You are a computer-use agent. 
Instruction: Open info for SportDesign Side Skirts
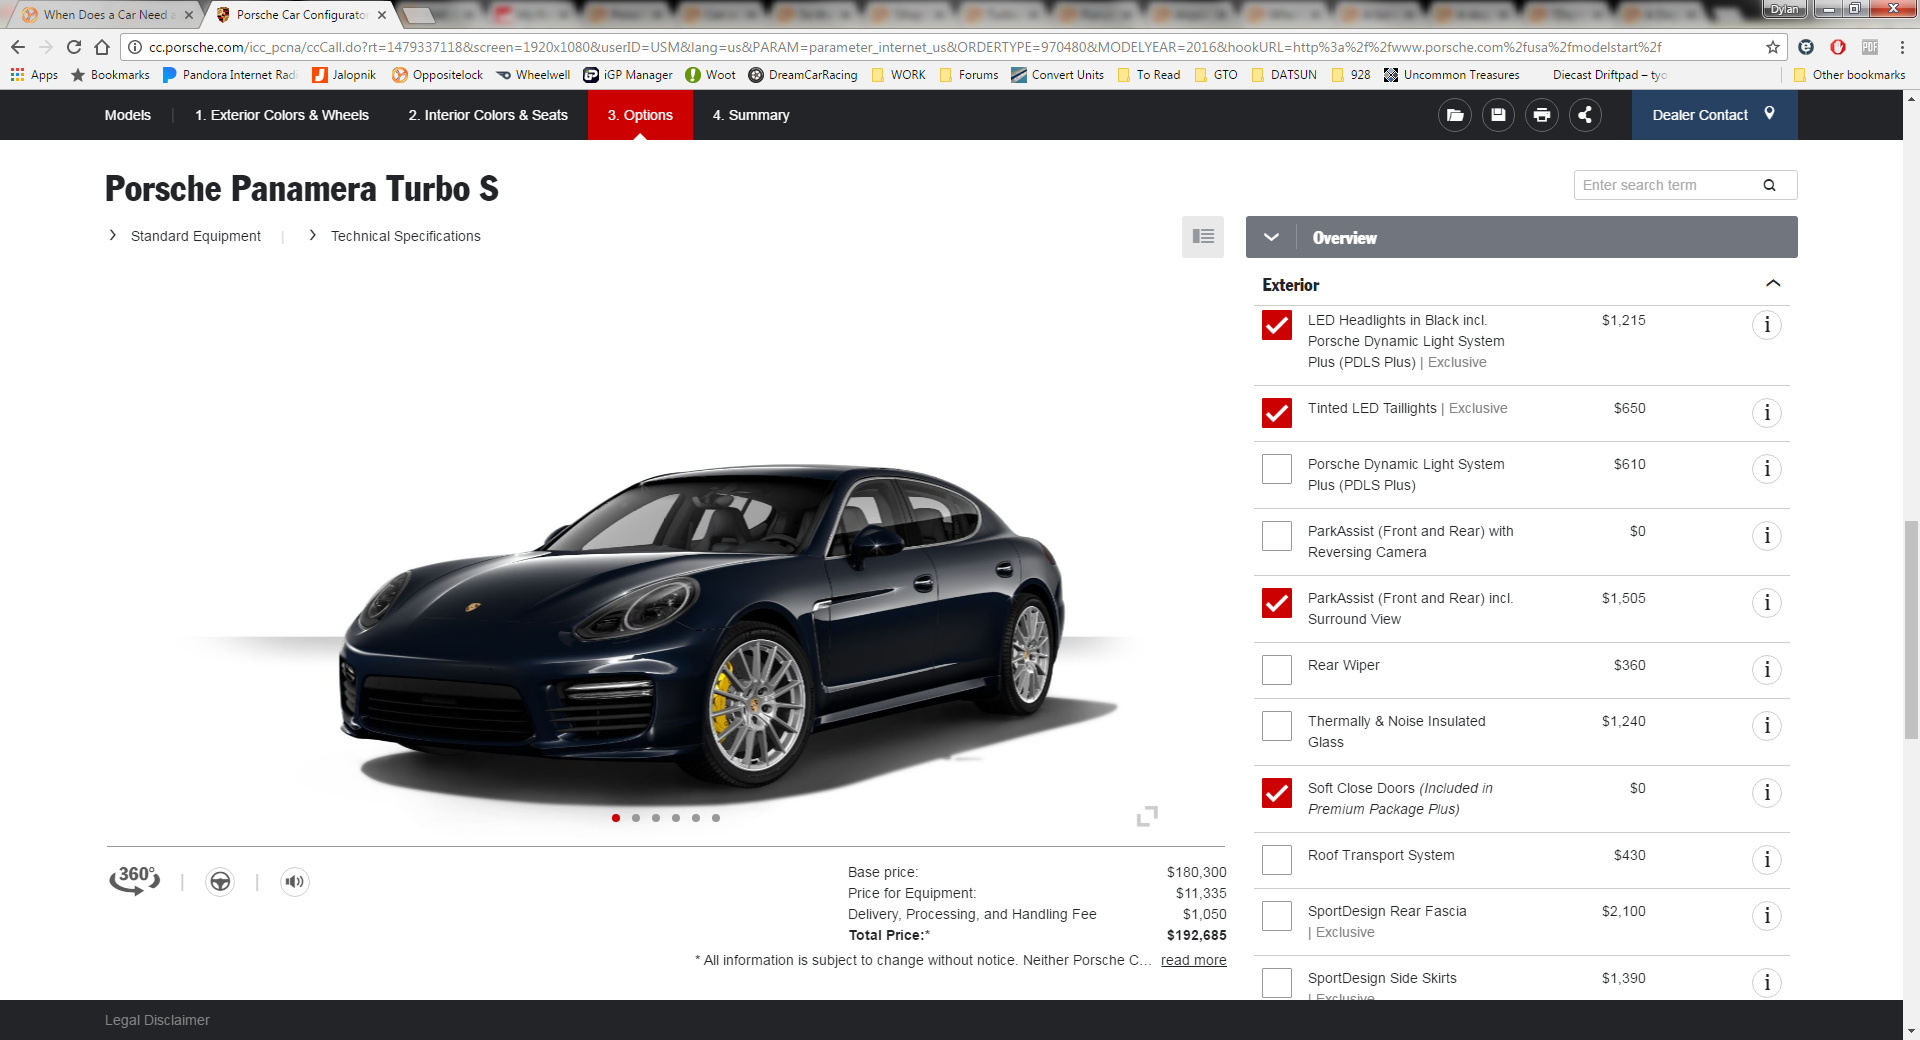1767,983
